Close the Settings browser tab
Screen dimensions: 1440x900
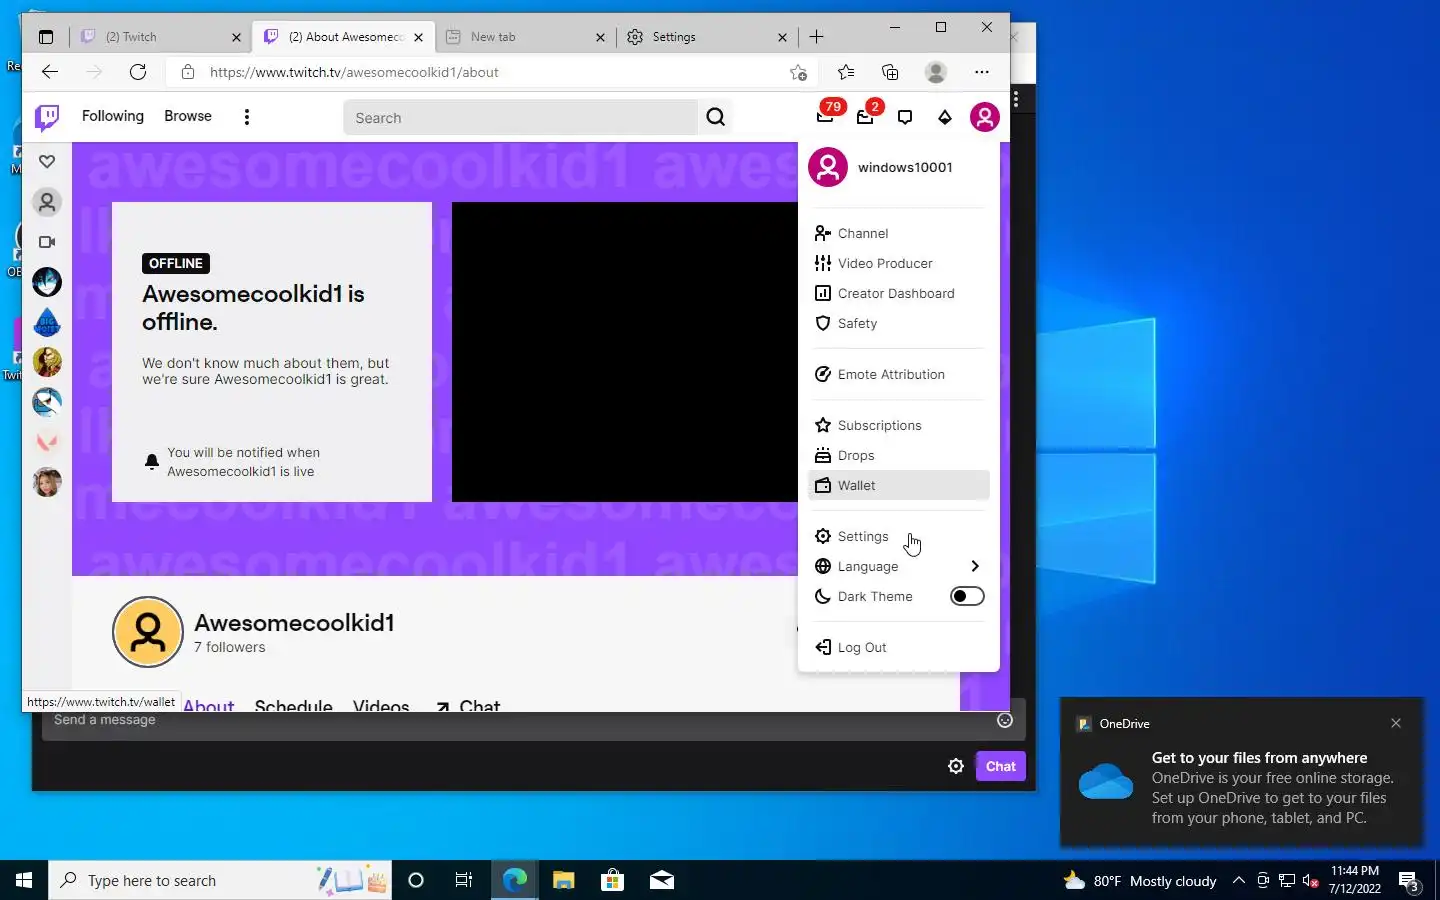[x=782, y=37]
